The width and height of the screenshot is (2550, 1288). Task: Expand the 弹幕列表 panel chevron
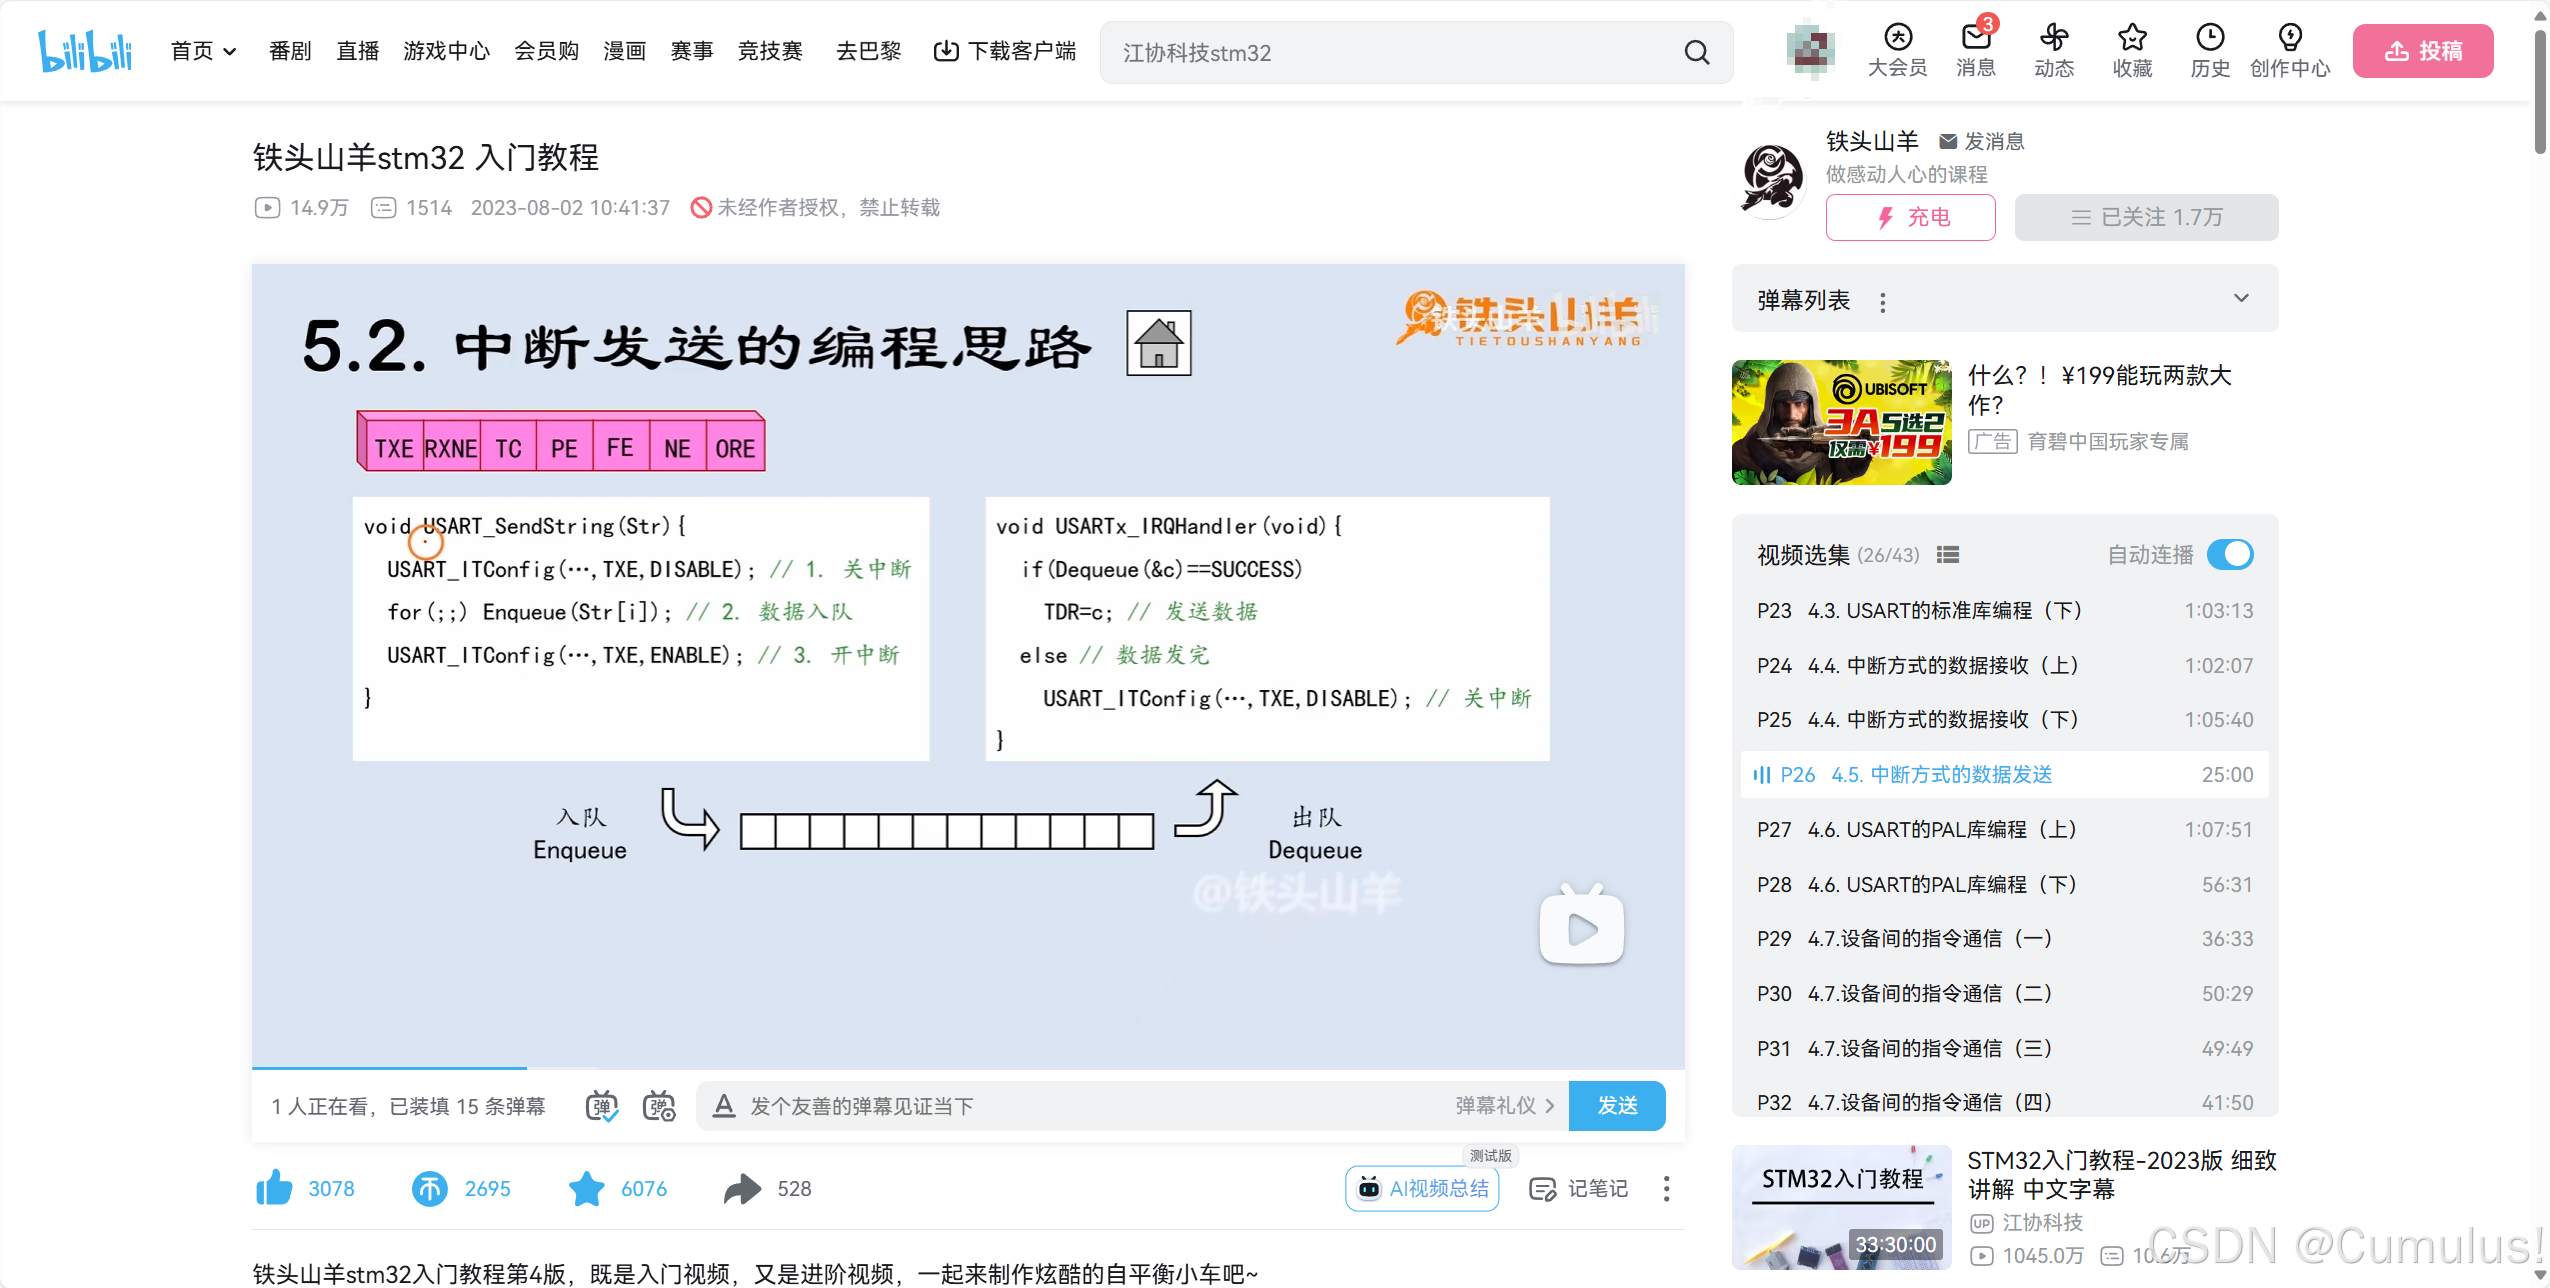click(2241, 298)
